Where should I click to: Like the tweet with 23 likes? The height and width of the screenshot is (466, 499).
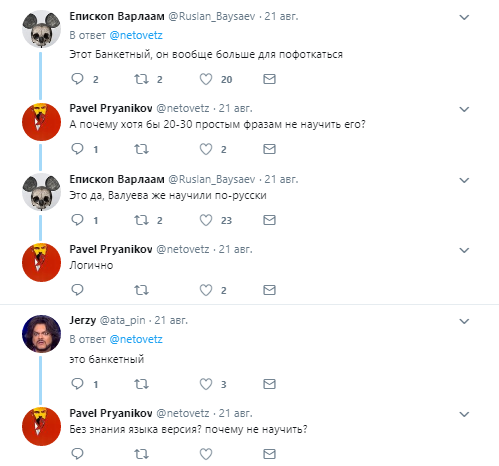pyautogui.click(x=206, y=220)
